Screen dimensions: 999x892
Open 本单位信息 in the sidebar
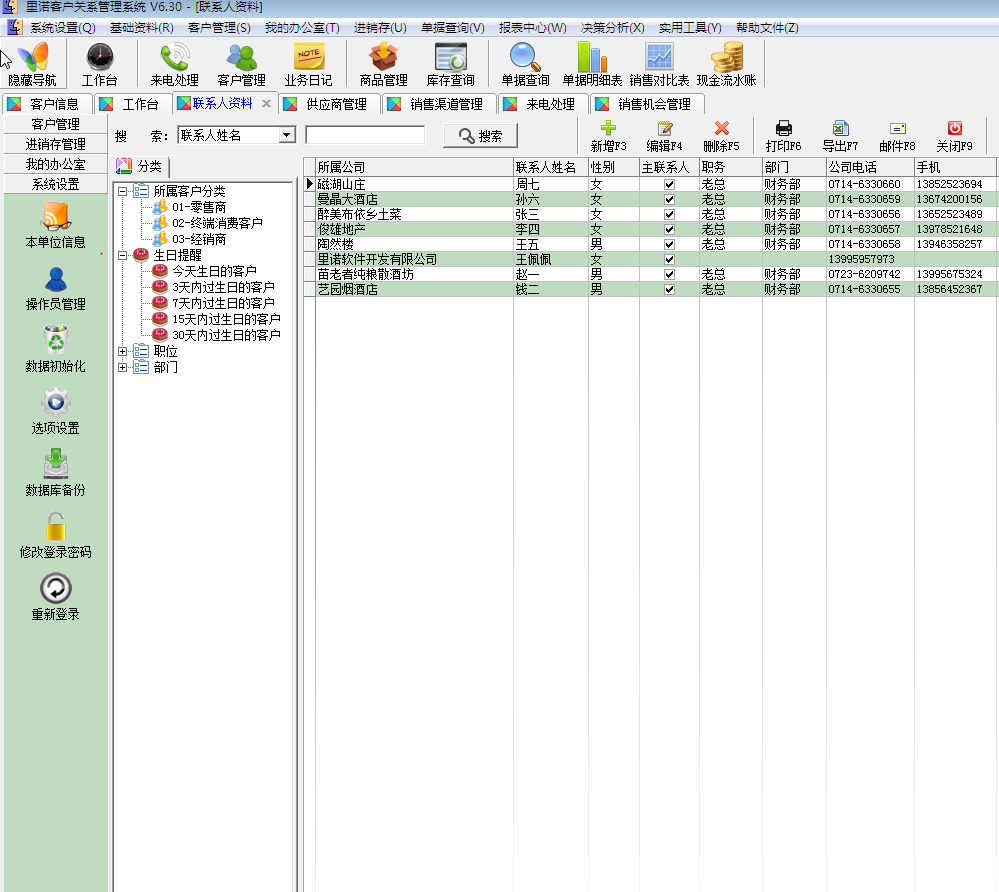point(55,226)
